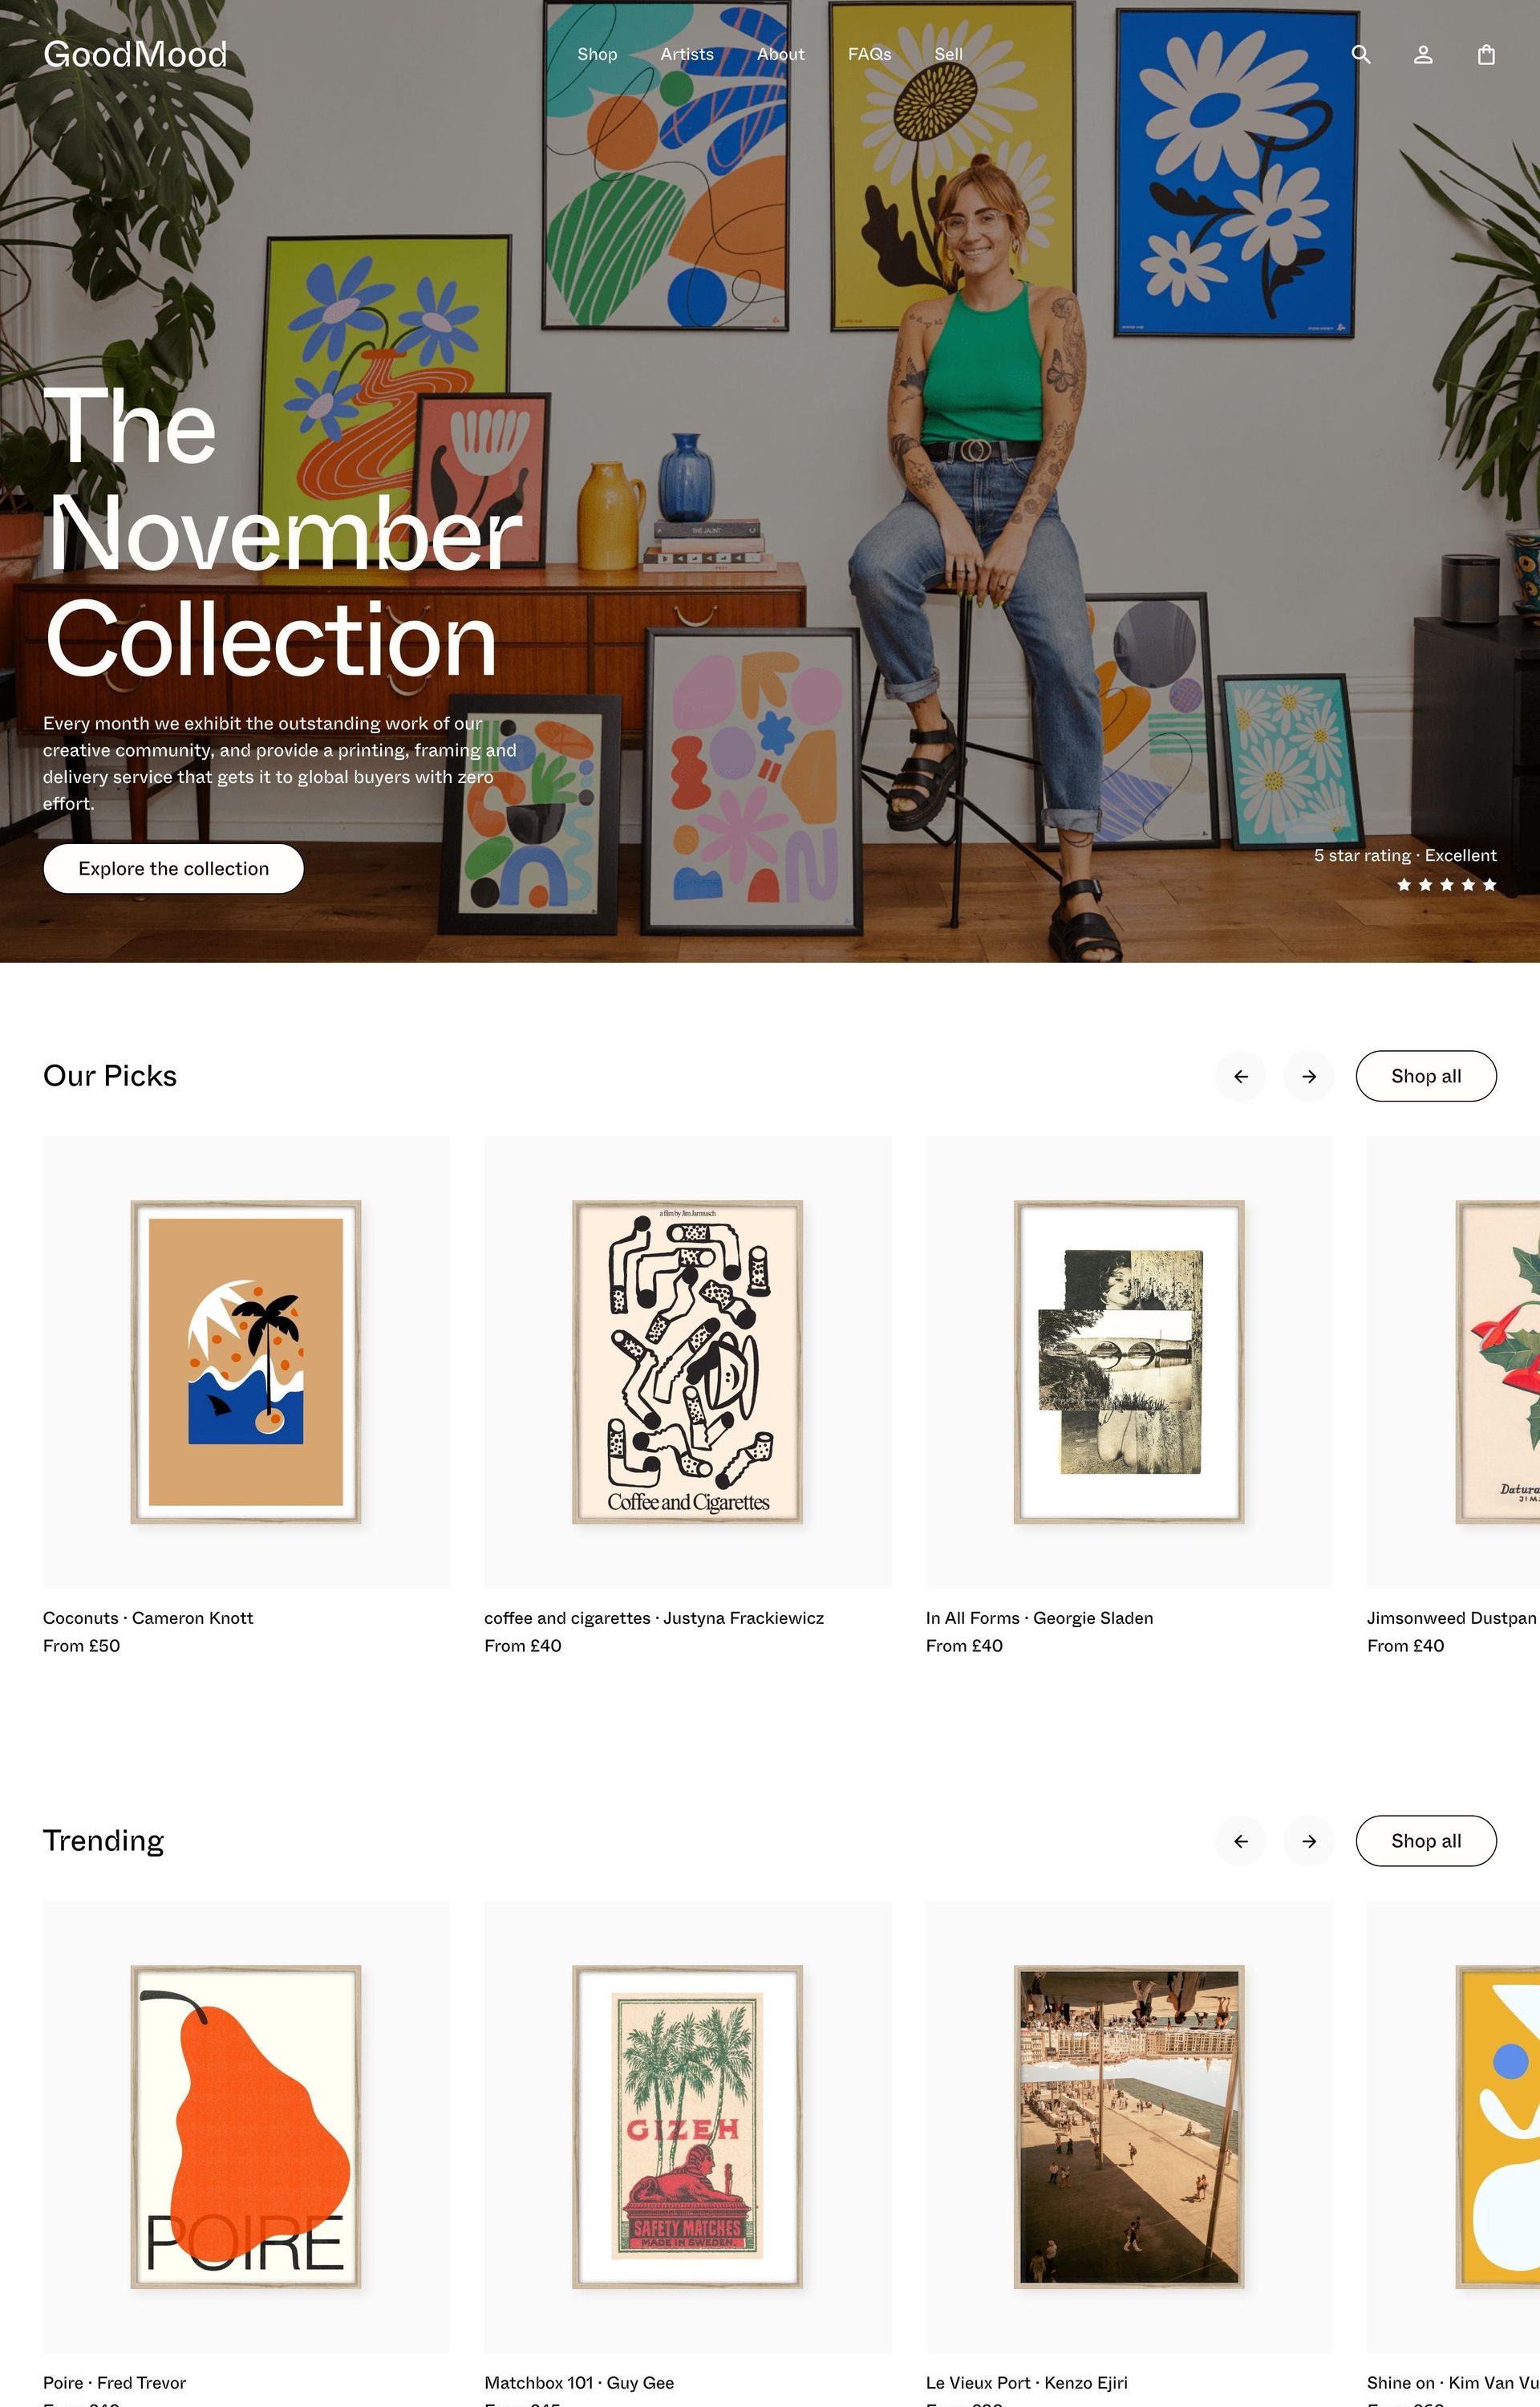Screen dimensions: 1540x2407
Task: Open the FAQs page
Action: pyautogui.click(x=869, y=54)
